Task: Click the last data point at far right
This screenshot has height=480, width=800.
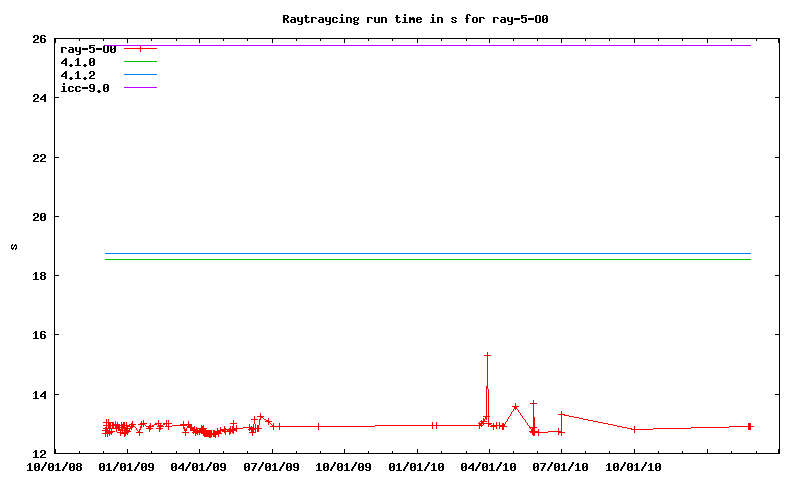Action: point(749,426)
